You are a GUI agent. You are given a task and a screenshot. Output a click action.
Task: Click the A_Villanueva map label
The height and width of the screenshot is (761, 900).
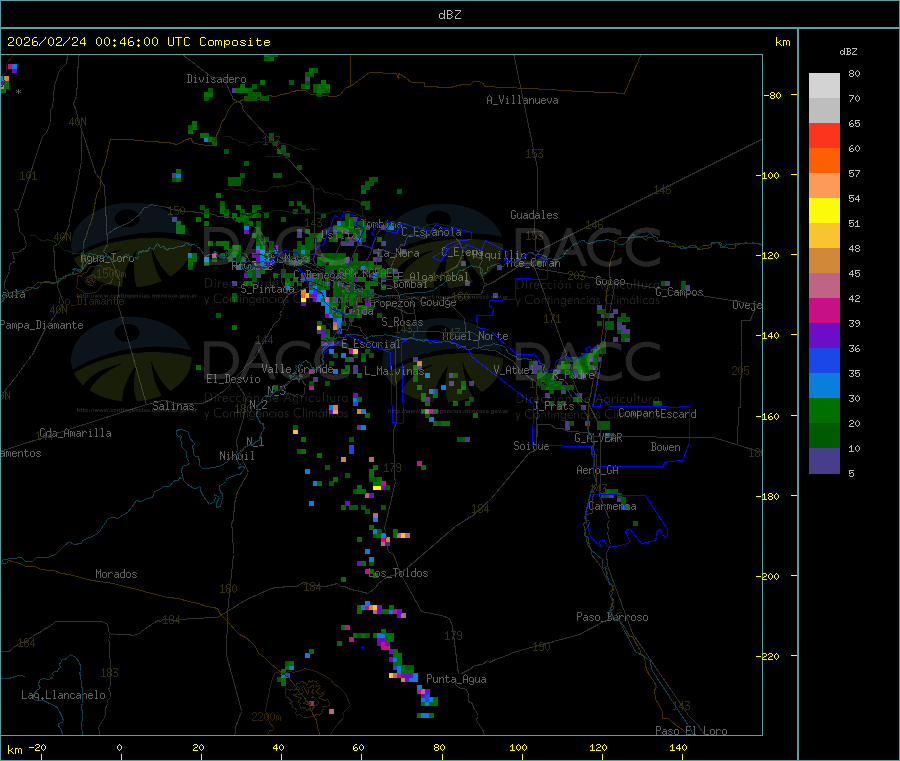522,100
